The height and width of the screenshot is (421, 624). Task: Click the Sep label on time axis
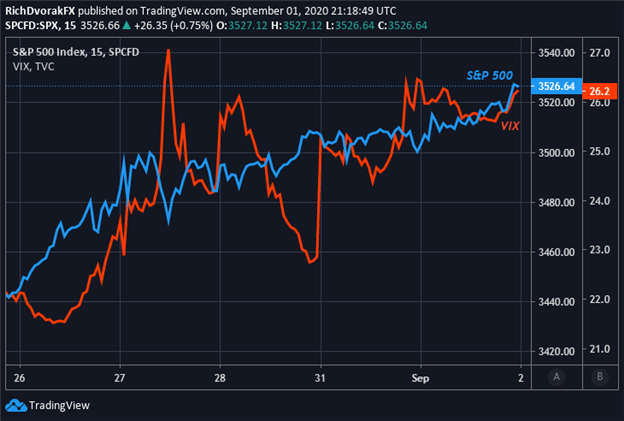tap(420, 378)
